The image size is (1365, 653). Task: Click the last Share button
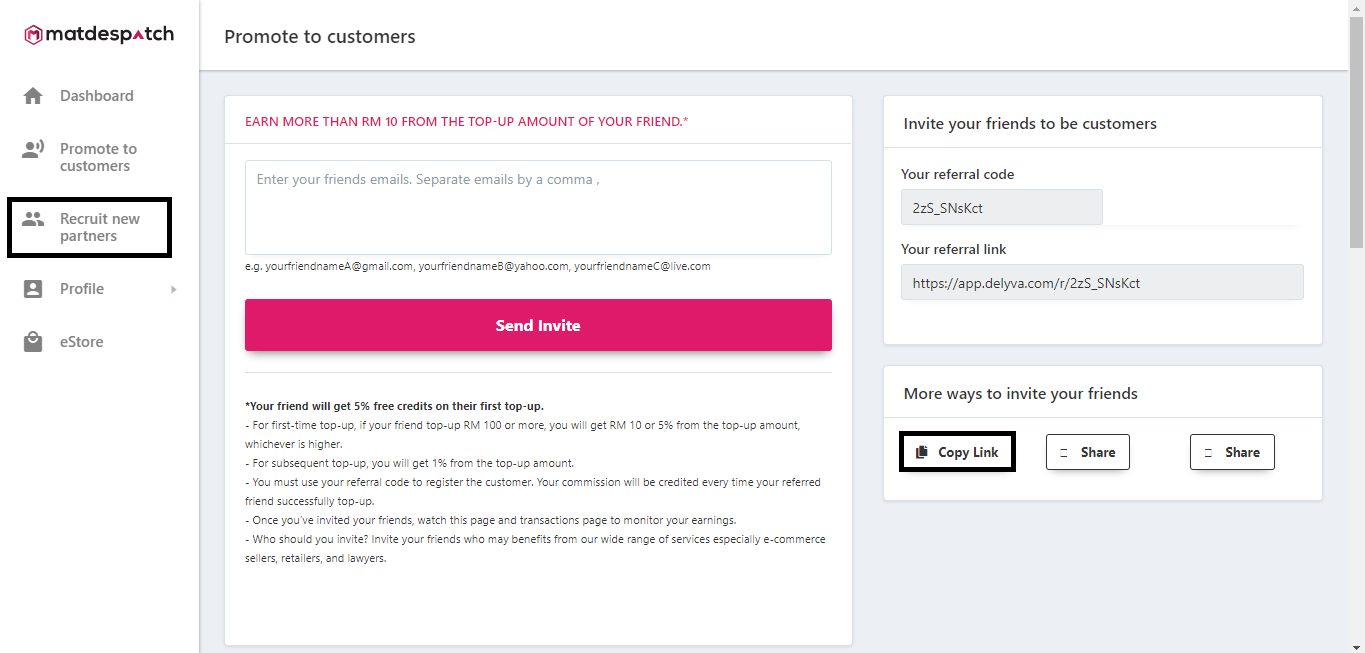click(x=1232, y=452)
